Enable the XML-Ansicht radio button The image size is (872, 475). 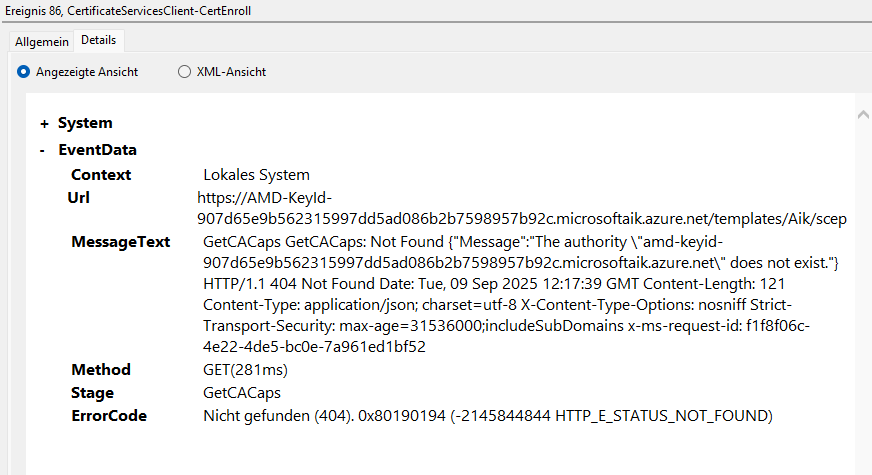coord(184,72)
